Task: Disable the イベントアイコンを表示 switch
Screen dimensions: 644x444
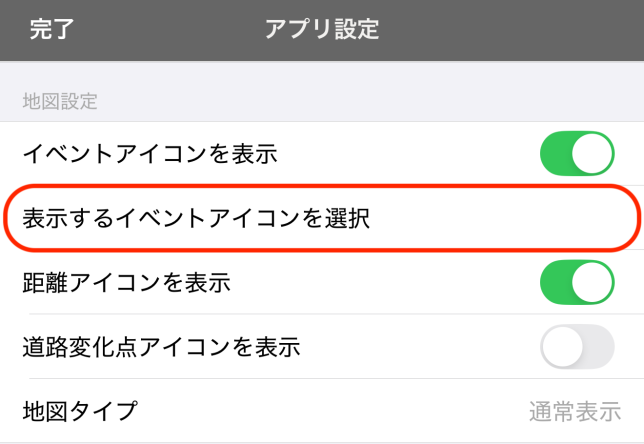Action: point(576,153)
